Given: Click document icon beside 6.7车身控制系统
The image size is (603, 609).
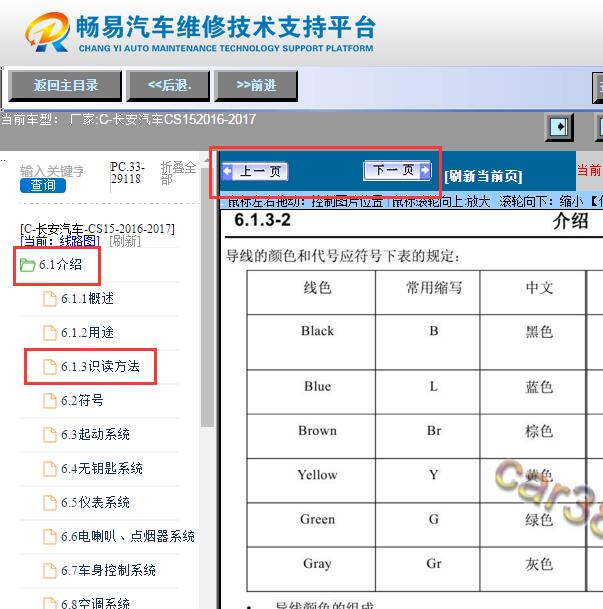Looking at the screenshot, I should [50, 571].
